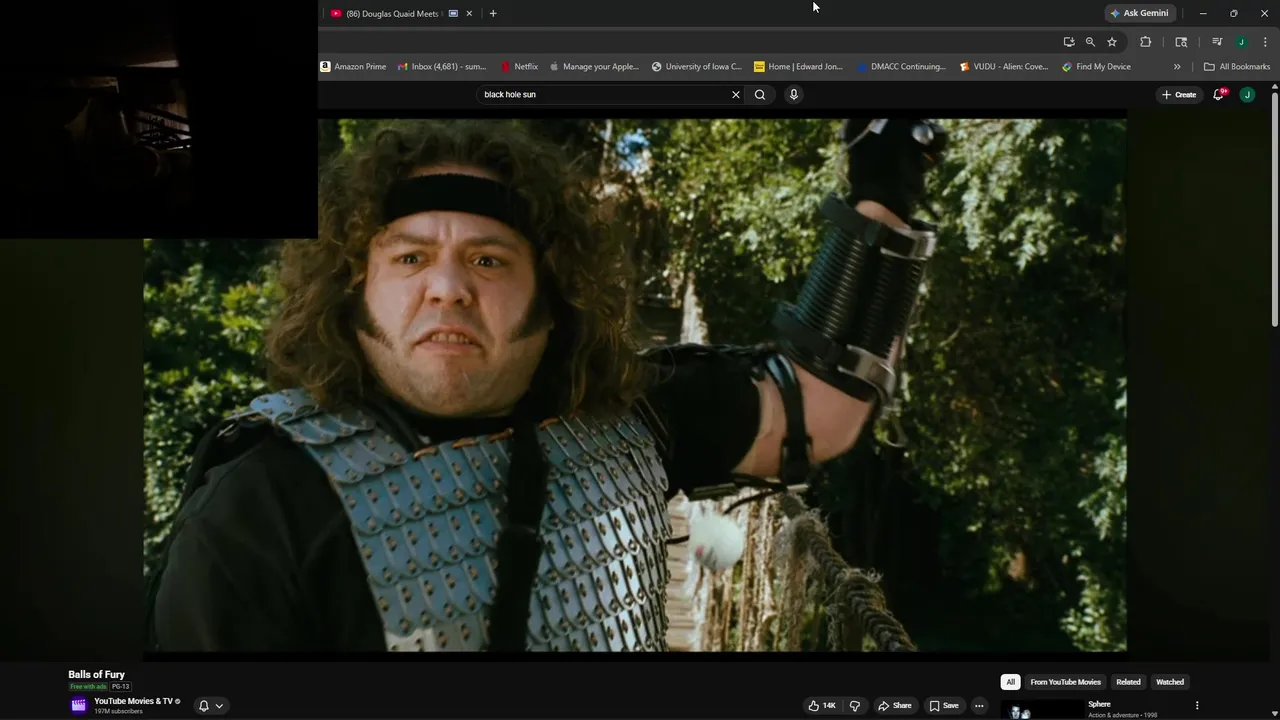Open YouTube Movies & TV channel avatar
Screen dimensions: 1280x720
coord(78,705)
